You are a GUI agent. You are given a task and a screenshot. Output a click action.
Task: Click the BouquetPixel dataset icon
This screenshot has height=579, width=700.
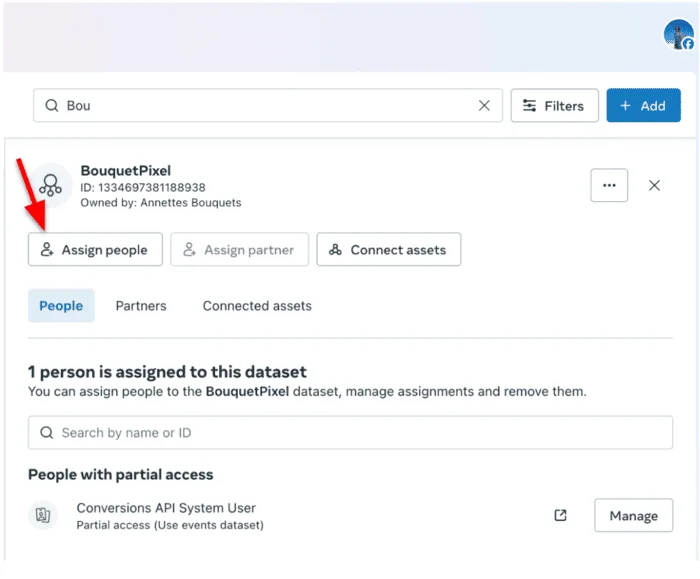click(50, 185)
